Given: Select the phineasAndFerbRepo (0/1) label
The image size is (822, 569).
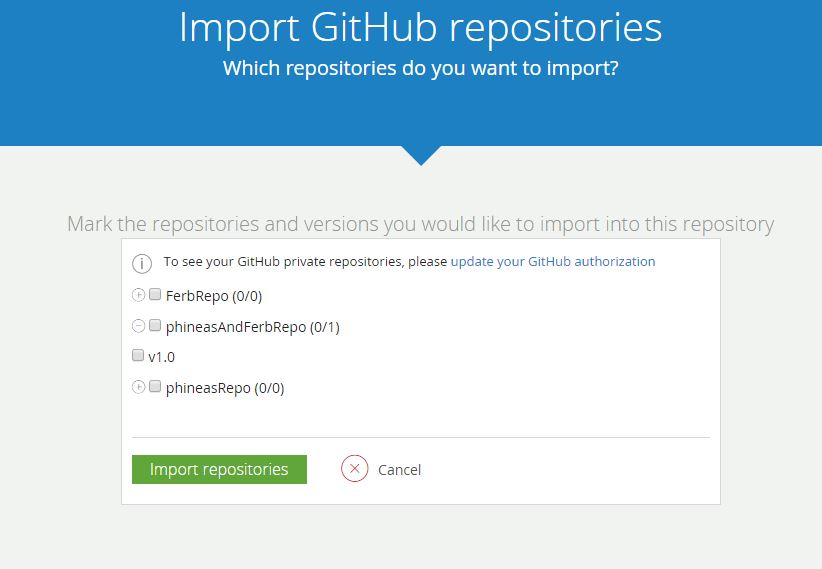Looking at the screenshot, I should pyautogui.click(x=253, y=327).
